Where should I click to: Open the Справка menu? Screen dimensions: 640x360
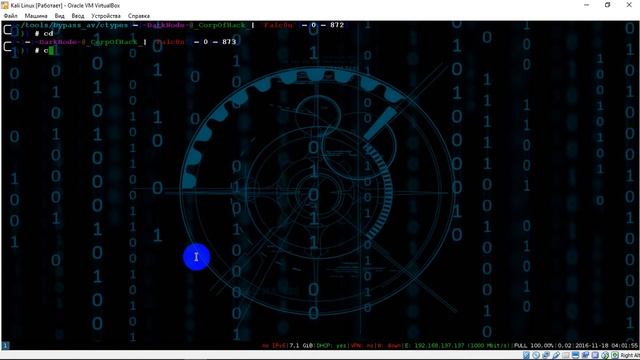pos(139,16)
